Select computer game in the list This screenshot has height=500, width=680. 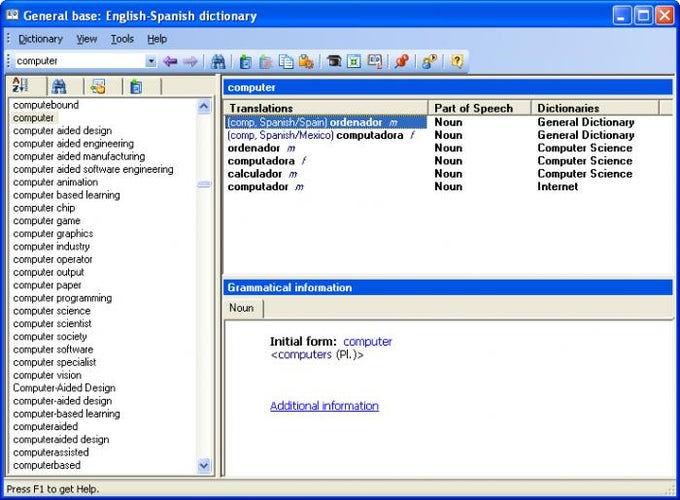47,221
